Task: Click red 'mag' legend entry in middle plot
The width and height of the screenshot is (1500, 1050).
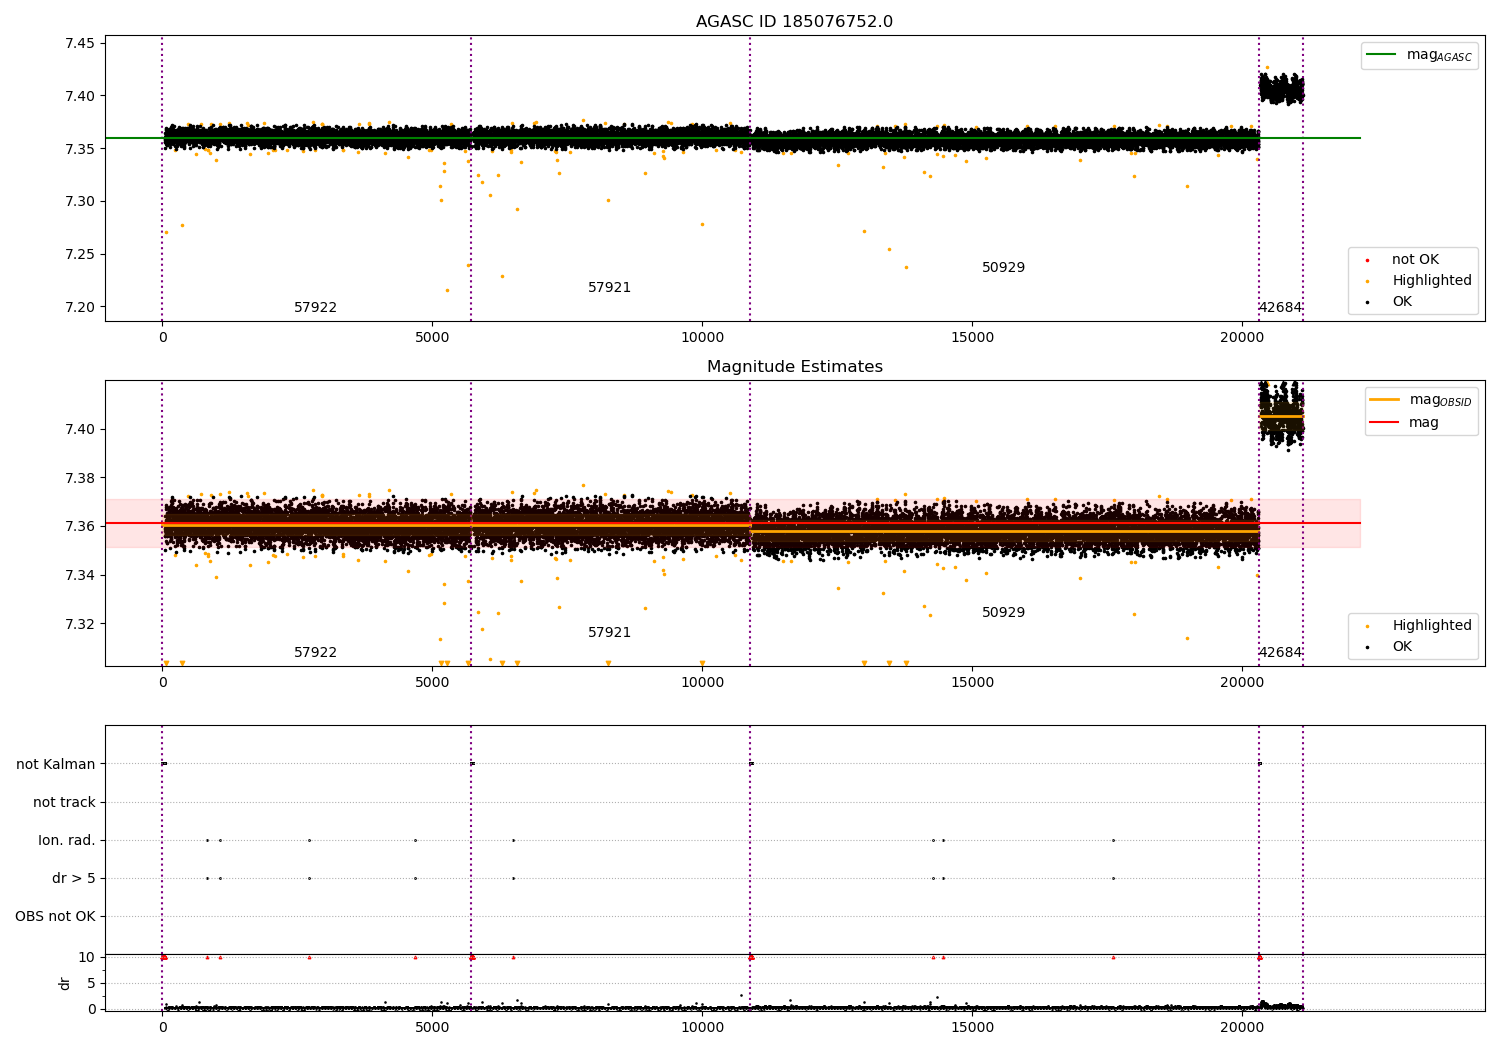Action: pos(1404,422)
